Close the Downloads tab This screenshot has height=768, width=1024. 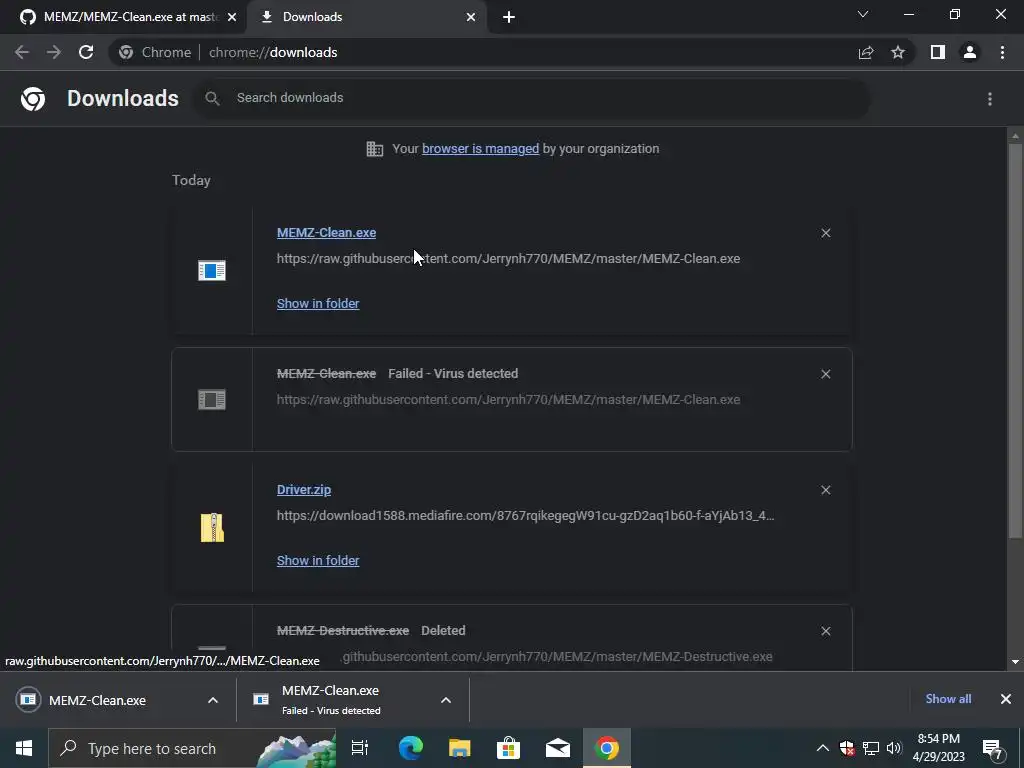pos(471,17)
